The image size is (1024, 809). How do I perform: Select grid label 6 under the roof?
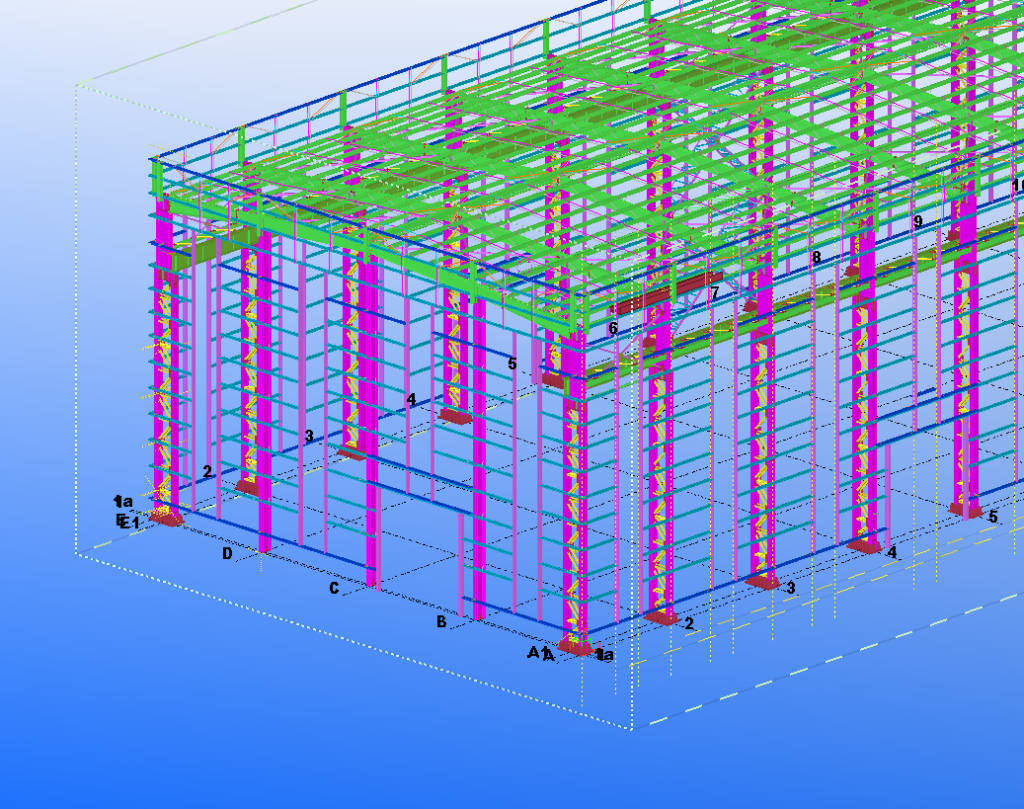[x=613, y=328]
